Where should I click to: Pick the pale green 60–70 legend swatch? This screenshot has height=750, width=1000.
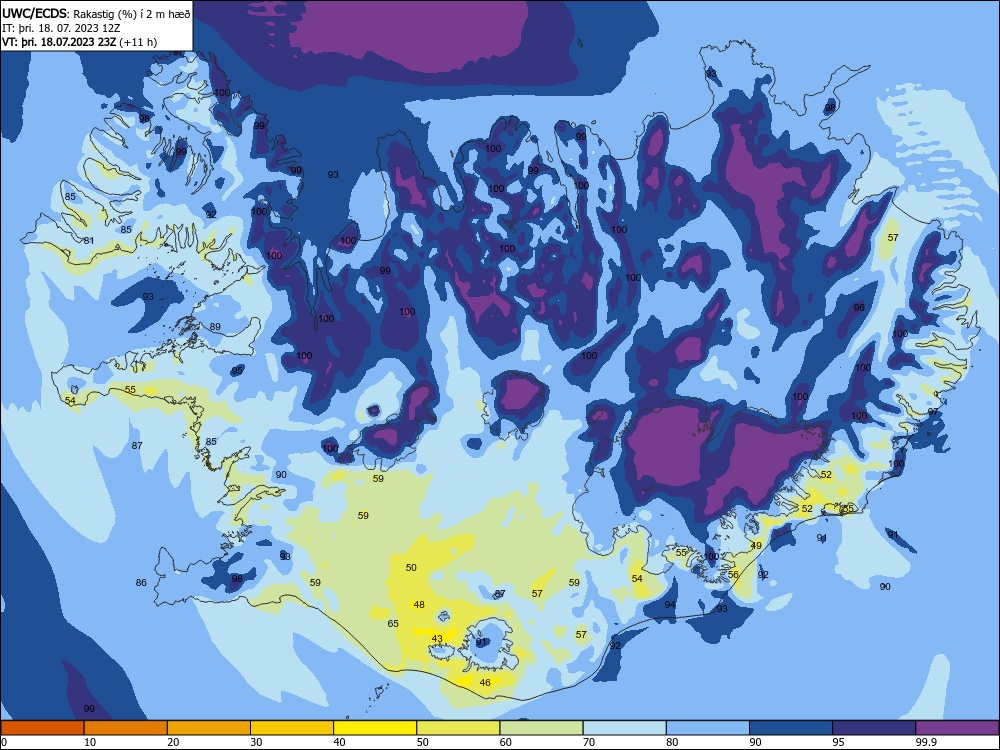pos(541,728)
